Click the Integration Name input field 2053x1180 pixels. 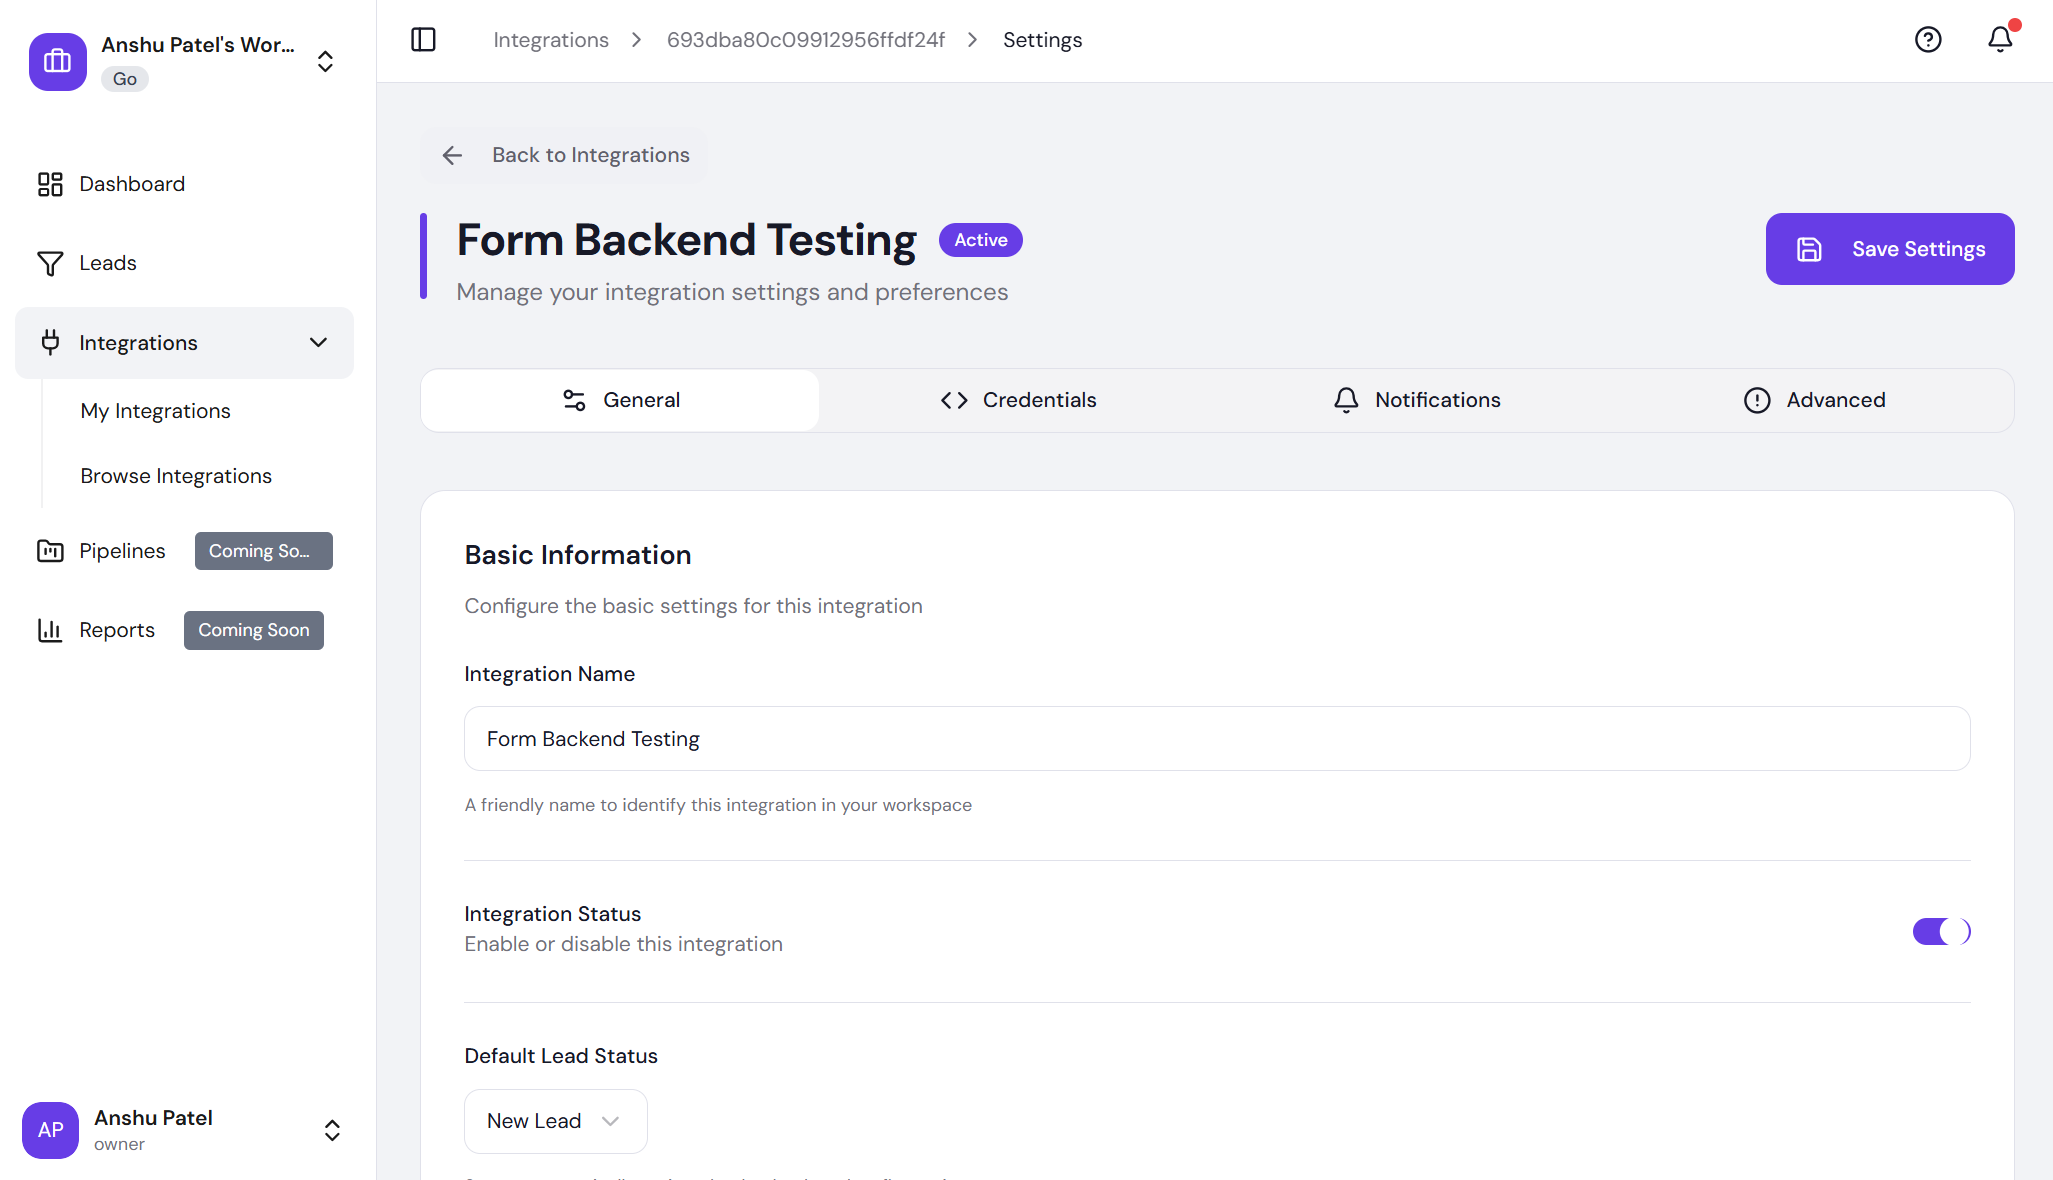1216,739
